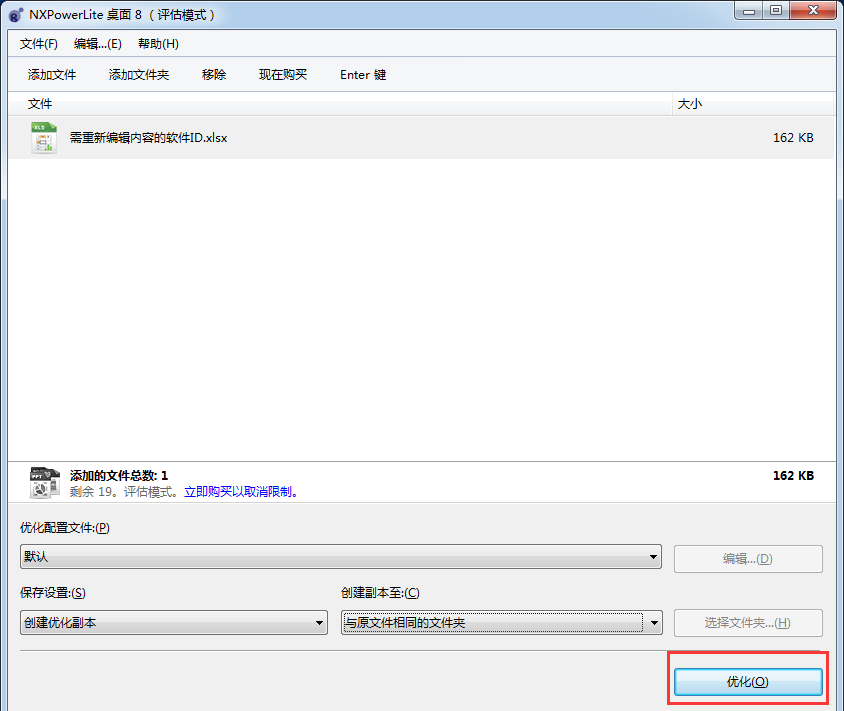Click 移除 to remove the selected file

[x=214, y=75]
